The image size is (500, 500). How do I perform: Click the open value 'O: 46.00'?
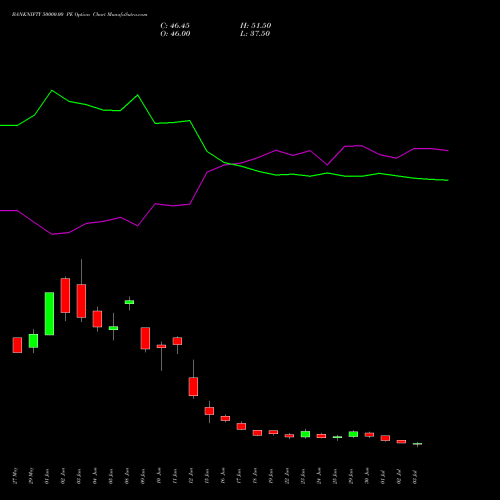[x=175, y=34]
